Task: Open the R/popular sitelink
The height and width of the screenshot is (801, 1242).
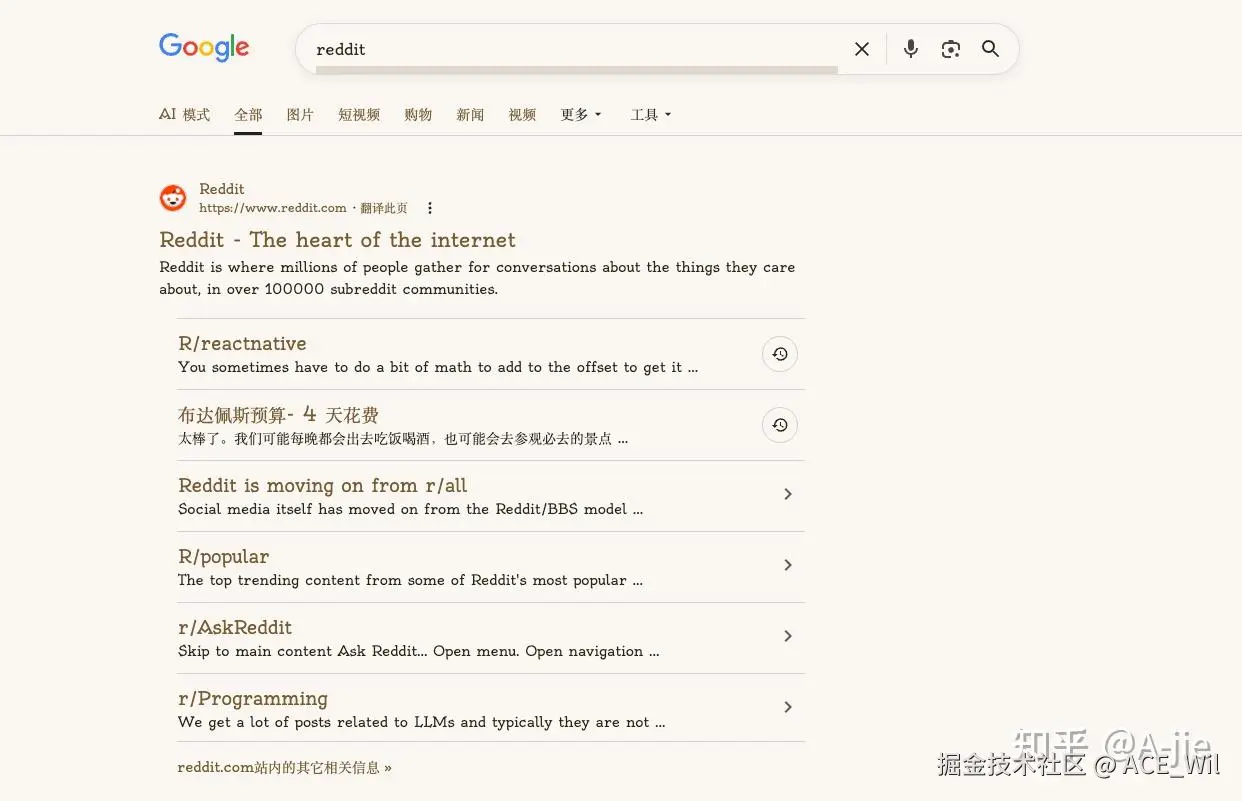Action: click(x=224, y=557)
